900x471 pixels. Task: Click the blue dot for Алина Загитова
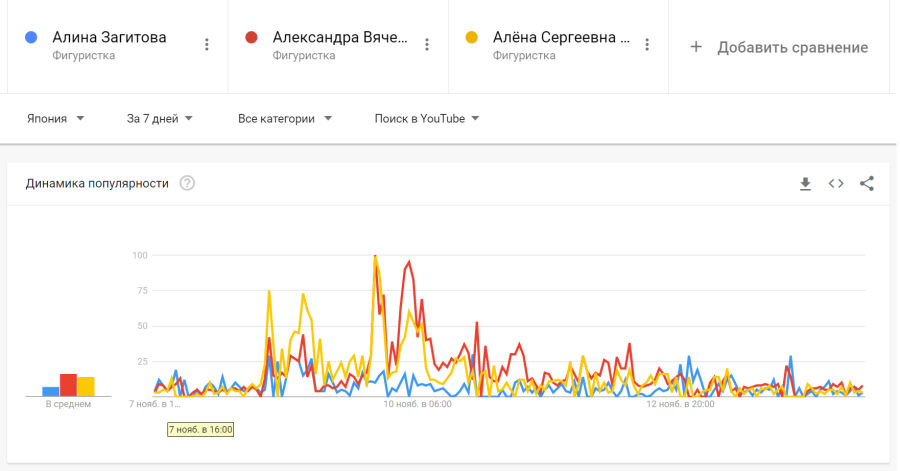click(x=31, y=38)
